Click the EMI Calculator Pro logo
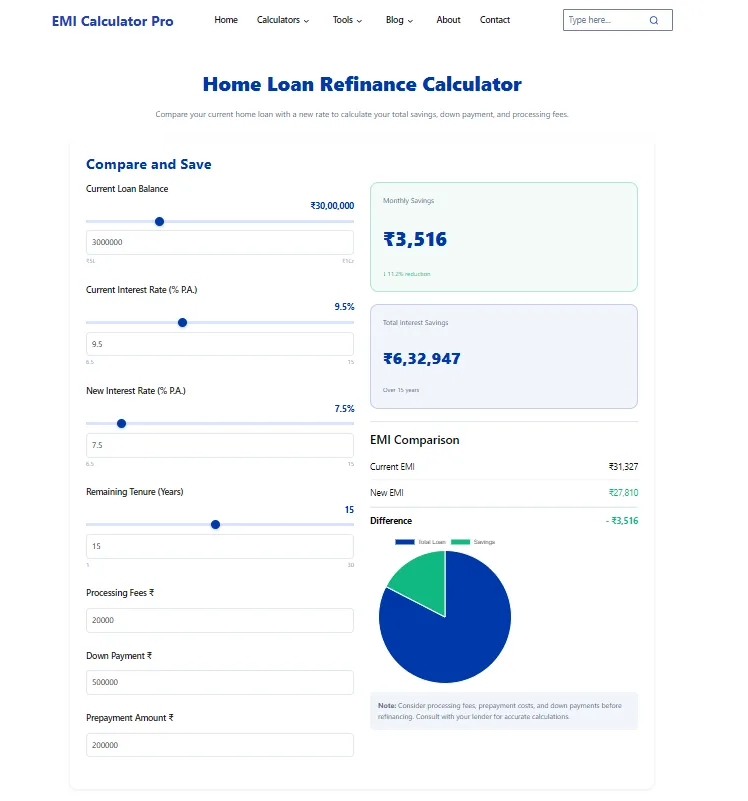Image resolution: width=748 pixels, height=801 pixels. coord(112,21)
